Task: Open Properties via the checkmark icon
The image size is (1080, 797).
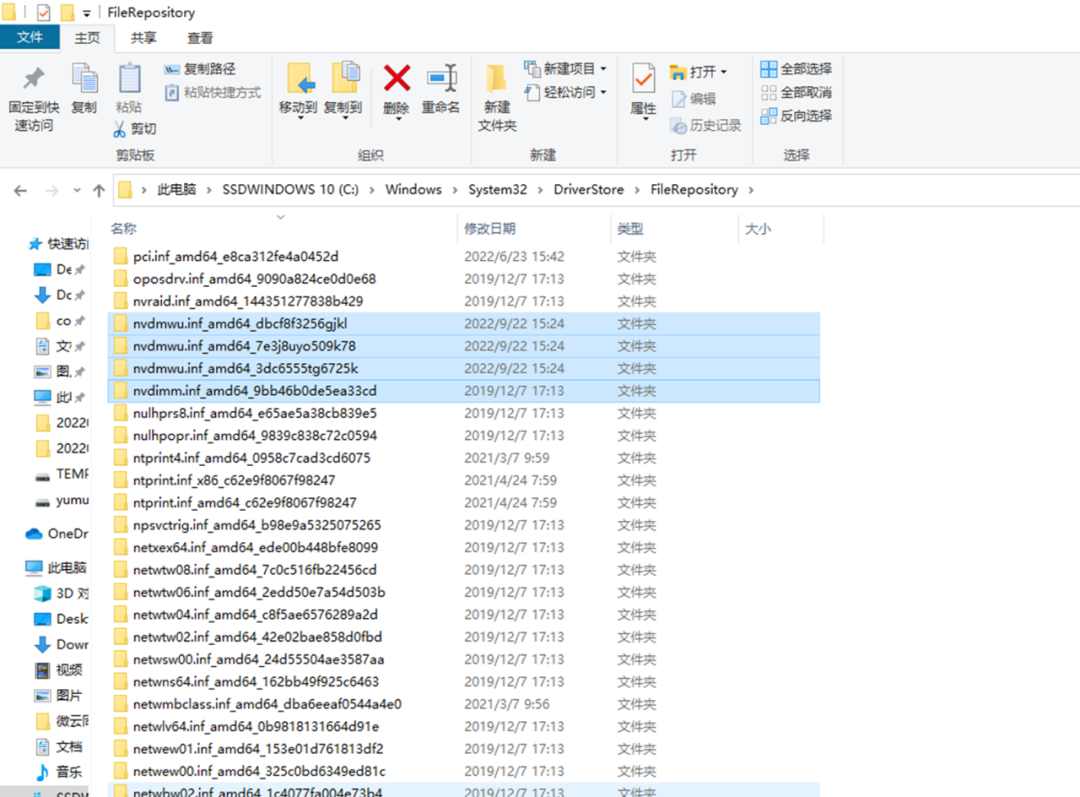Action: point(643,80)
